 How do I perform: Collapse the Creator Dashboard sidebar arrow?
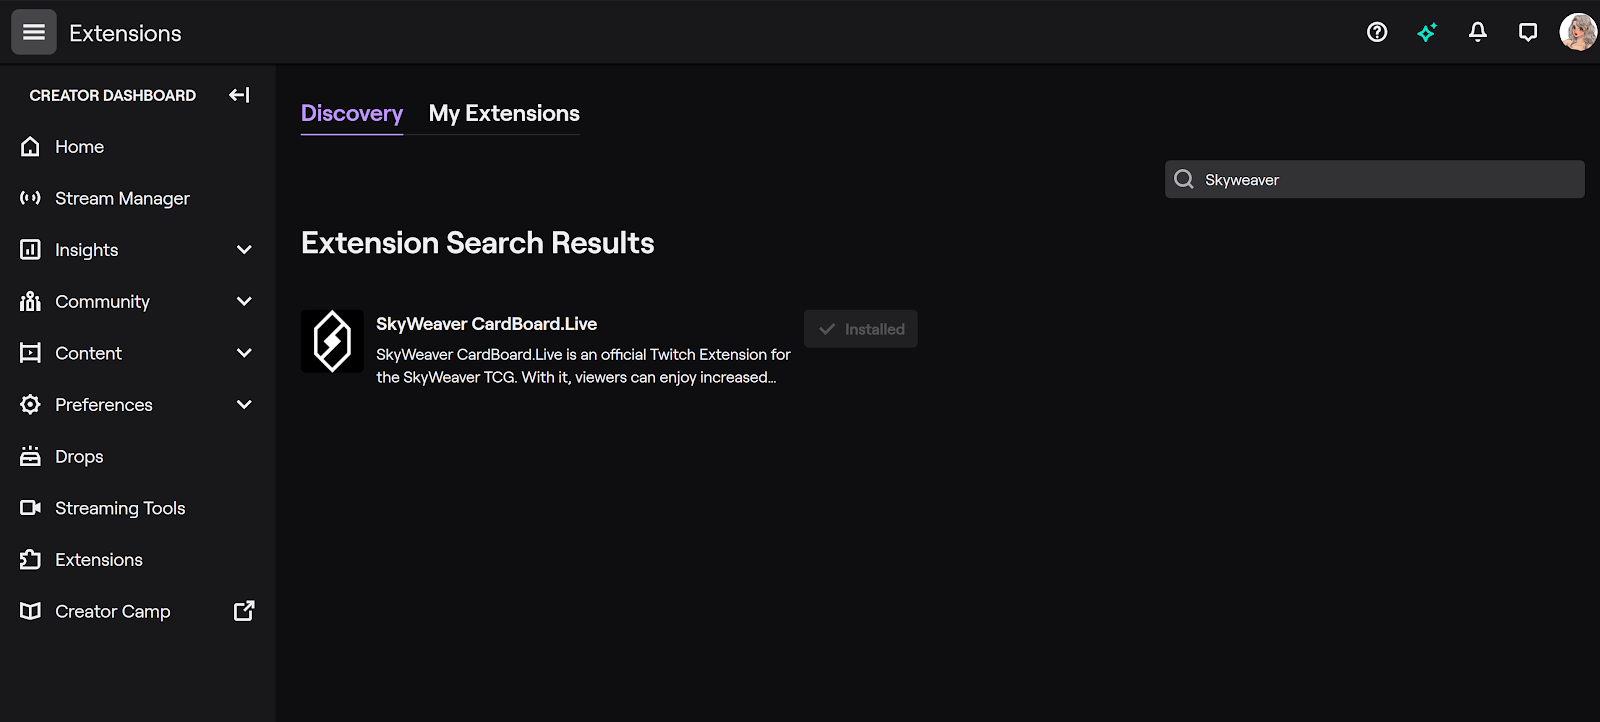[239, 95]
